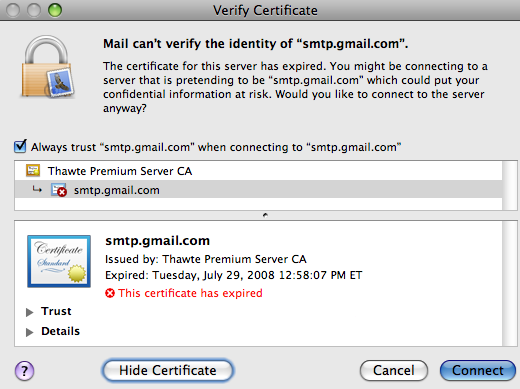Open help with the purple question mark
The width and height of the screenshot is (520, 389).
coord(24,371)
